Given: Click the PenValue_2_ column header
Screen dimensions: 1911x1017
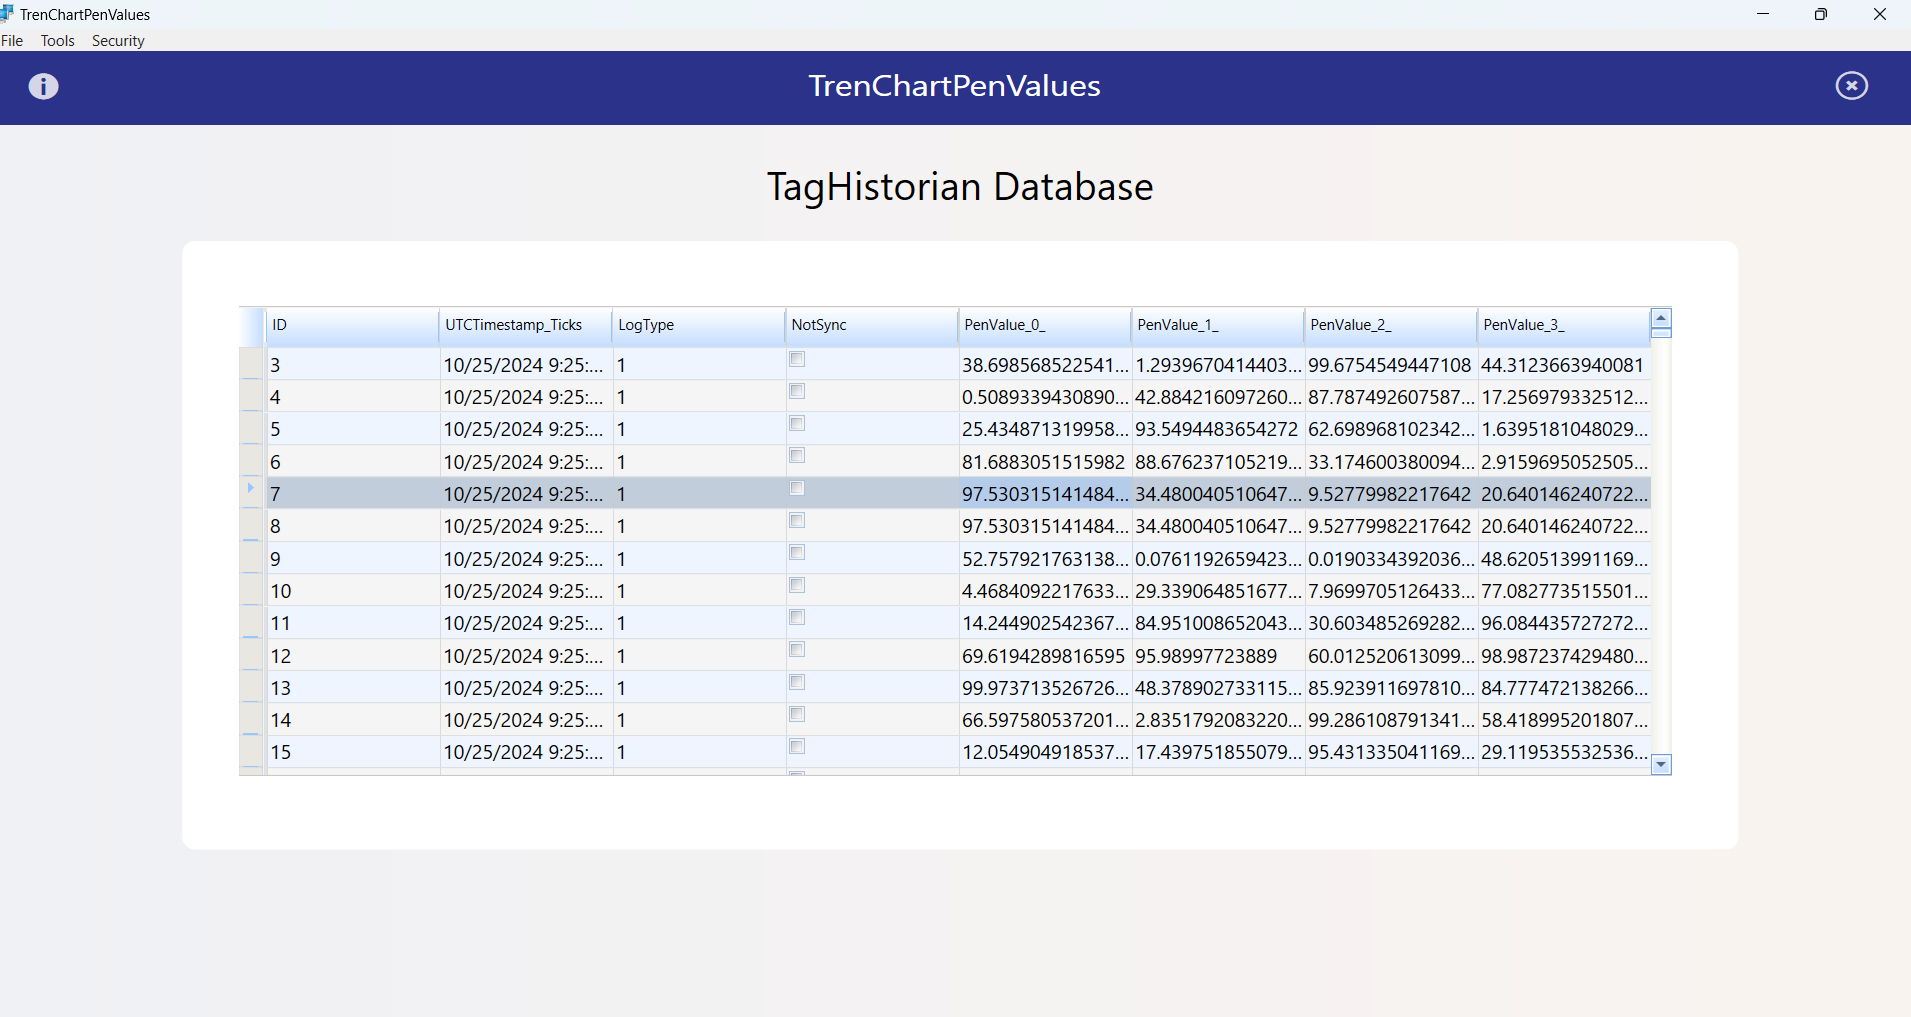Looking at the screenshot, I should [1389, 325].
